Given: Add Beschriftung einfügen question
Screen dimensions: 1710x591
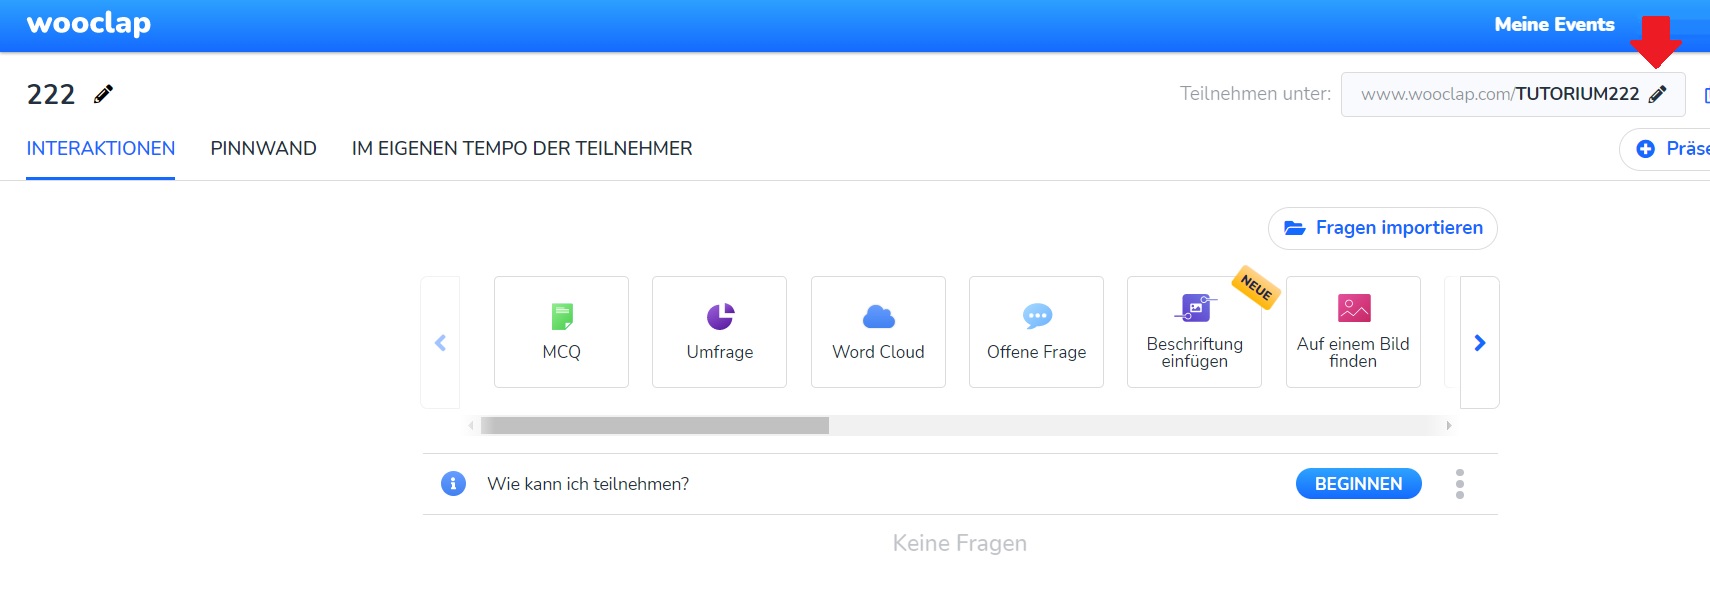Looking at the screenshot, I should tap(1194, 332).
